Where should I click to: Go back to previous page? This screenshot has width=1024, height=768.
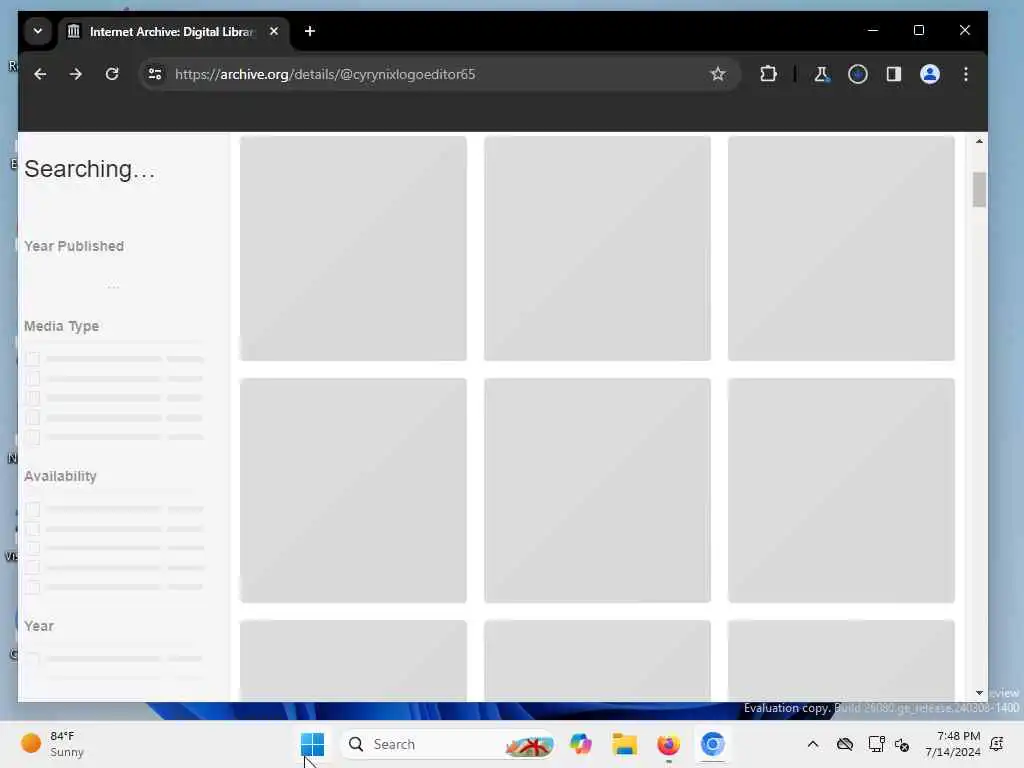tap(40, 74)
